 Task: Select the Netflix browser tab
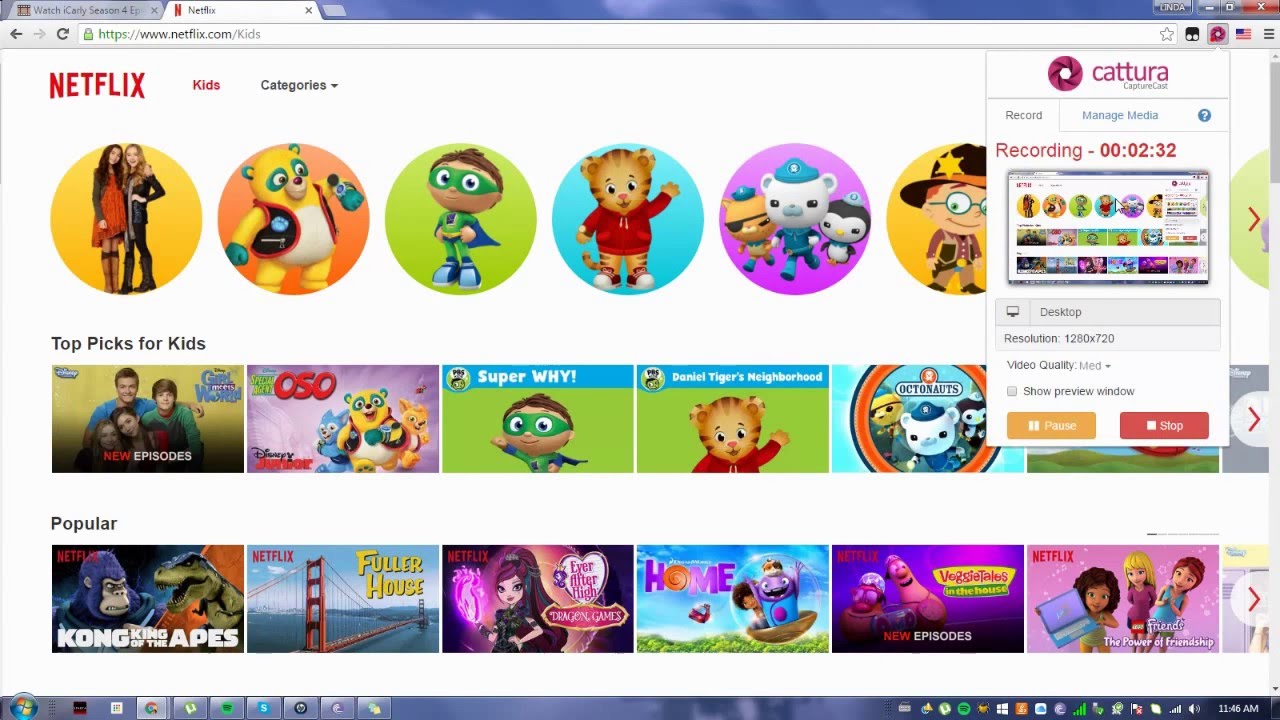pyautogui.click(x=240, y=10)
